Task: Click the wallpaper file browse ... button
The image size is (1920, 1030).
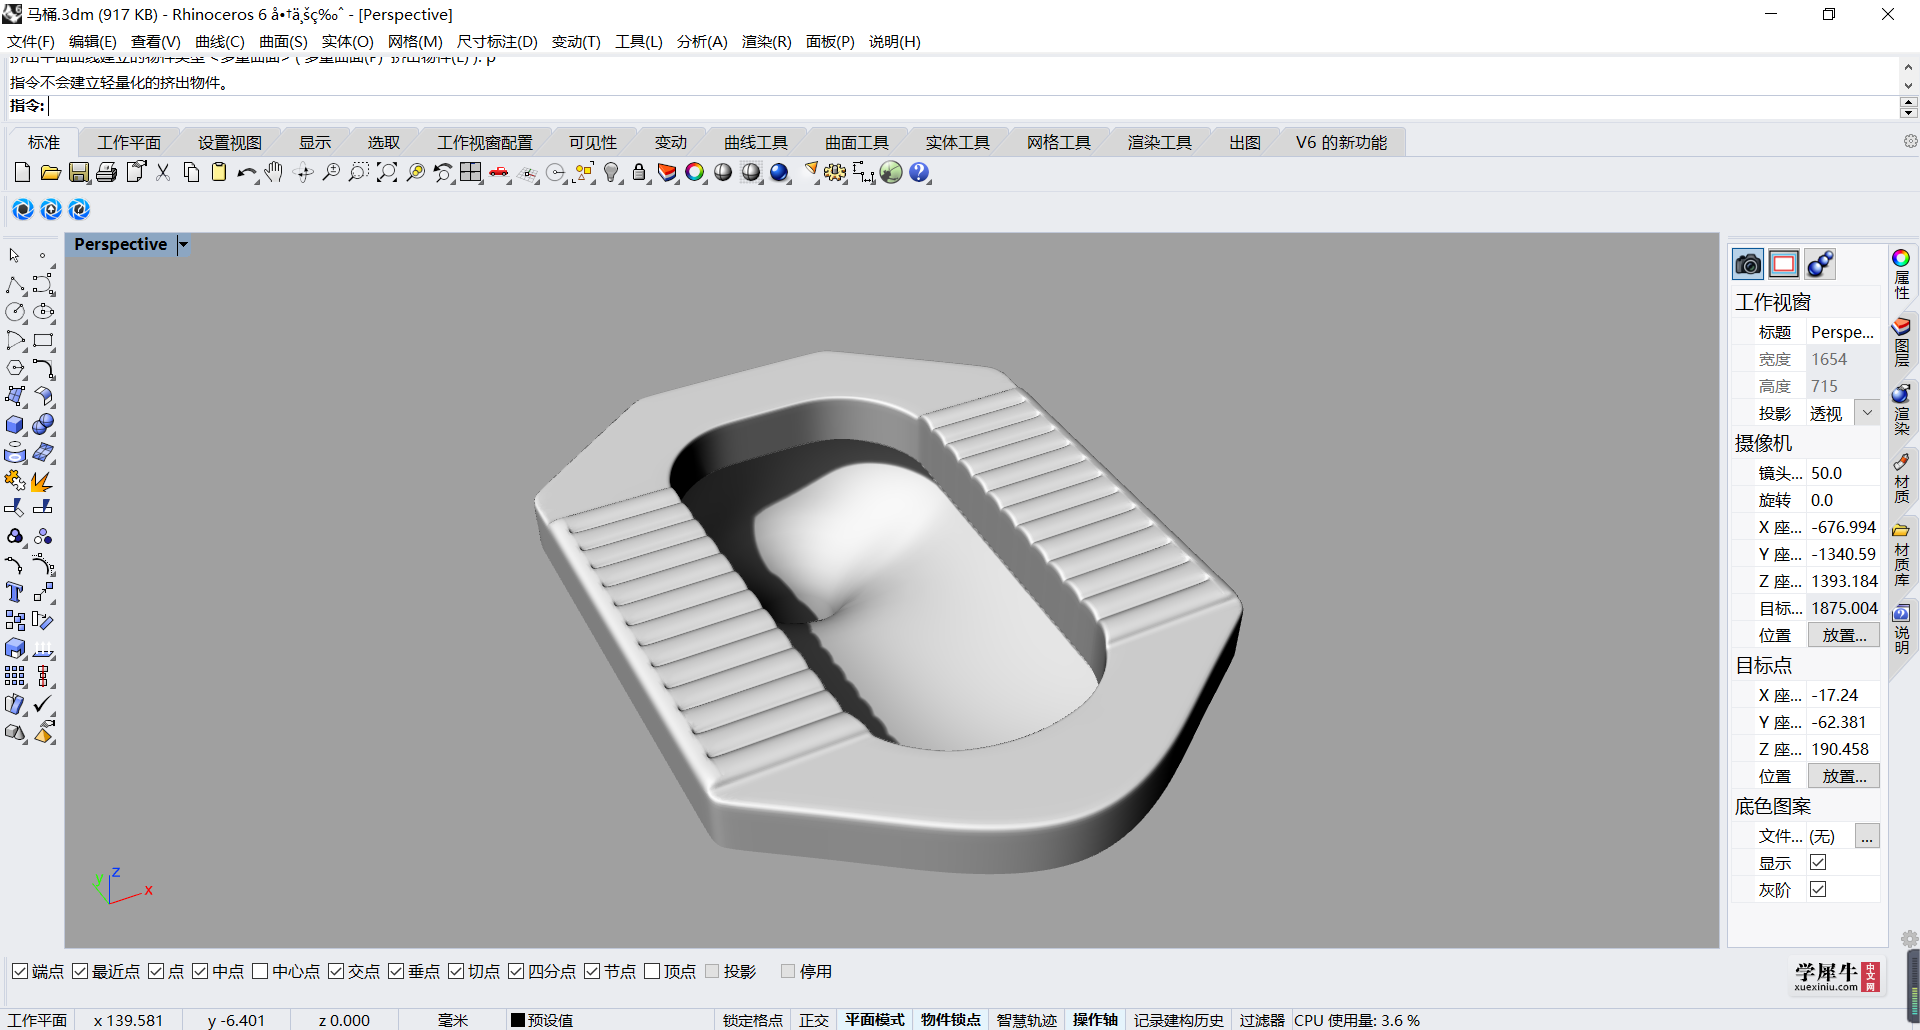Action: pyautogui.click(x=1867, y=836)
